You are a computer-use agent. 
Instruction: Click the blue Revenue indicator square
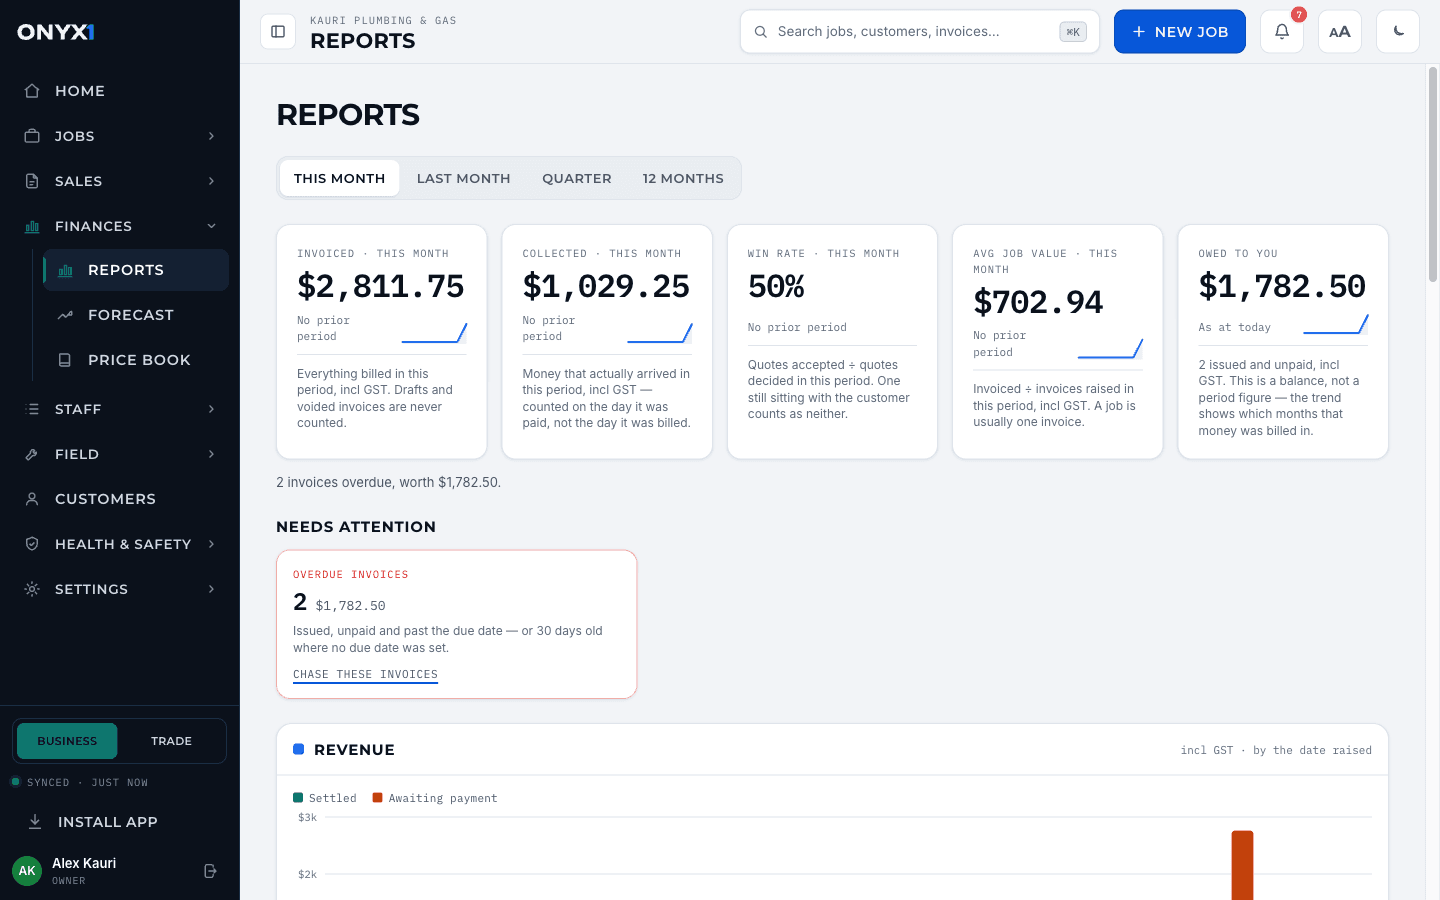pos(298,749)
